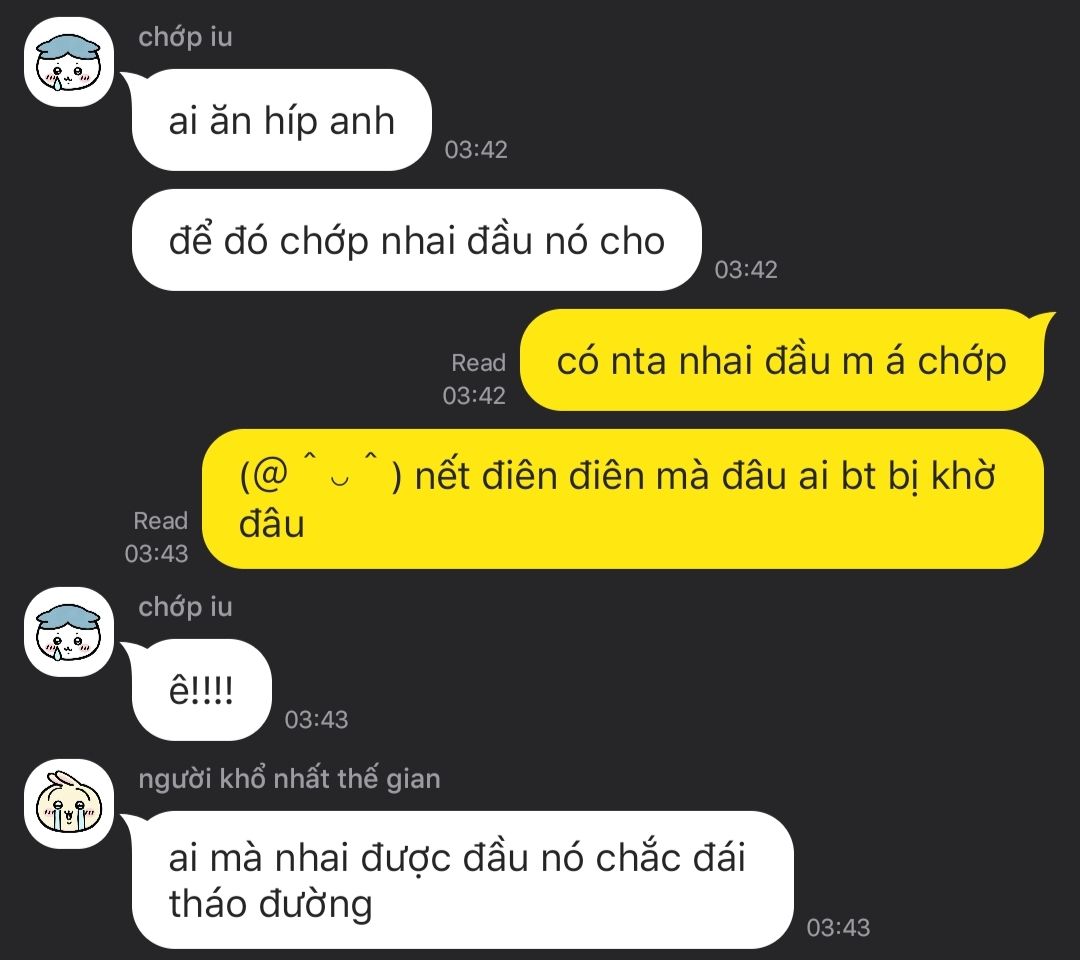Tap the 03:42 timestamp beside 'ai ăn híp anh'
Screen dimensions: 1080x960
(476, 149)
